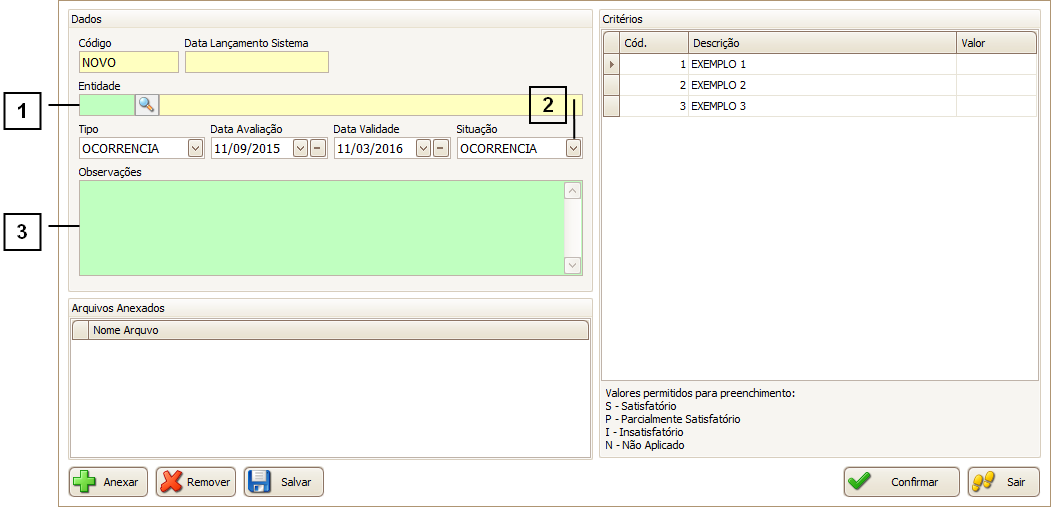This screenshot has width=1051, height=508.
Task: Click the Valor column header
Action: click(x=996, y=43)
